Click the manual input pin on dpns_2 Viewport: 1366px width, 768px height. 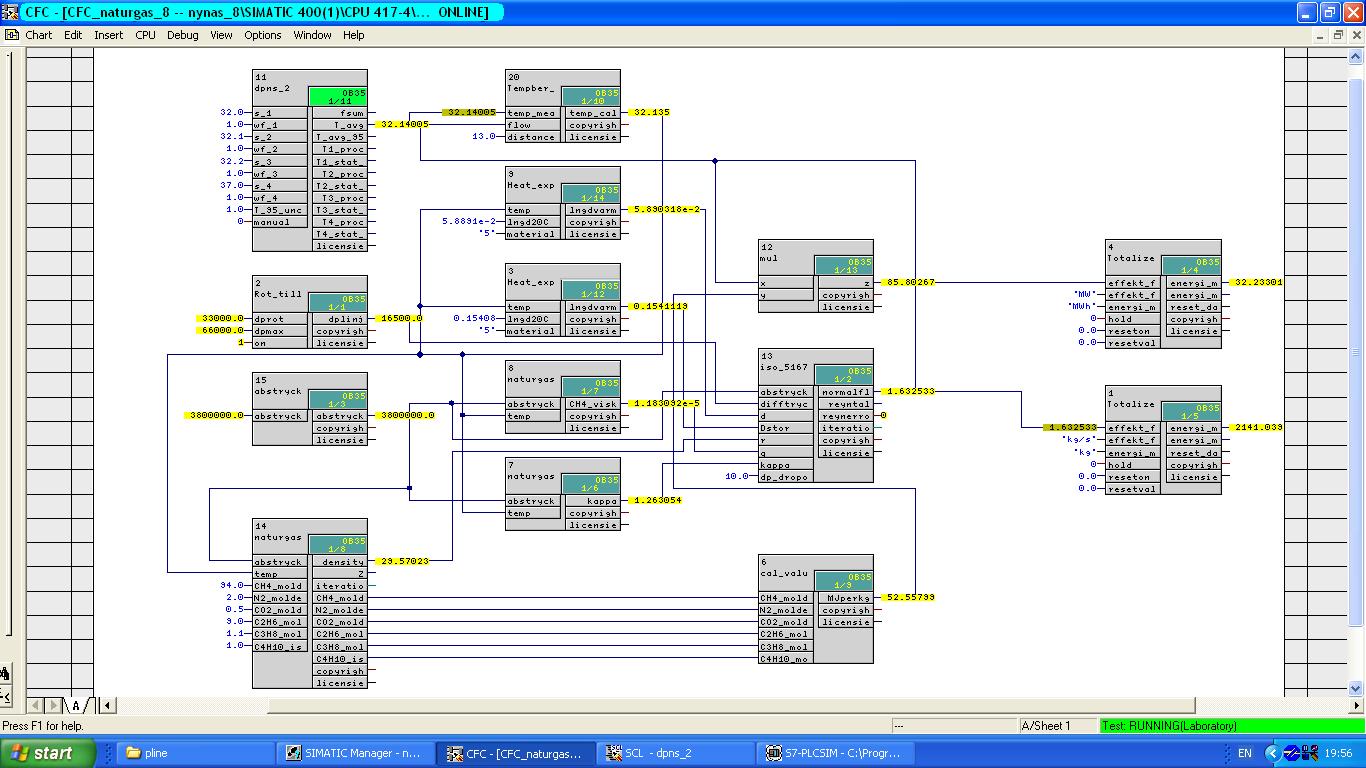[x=280, y=221]
